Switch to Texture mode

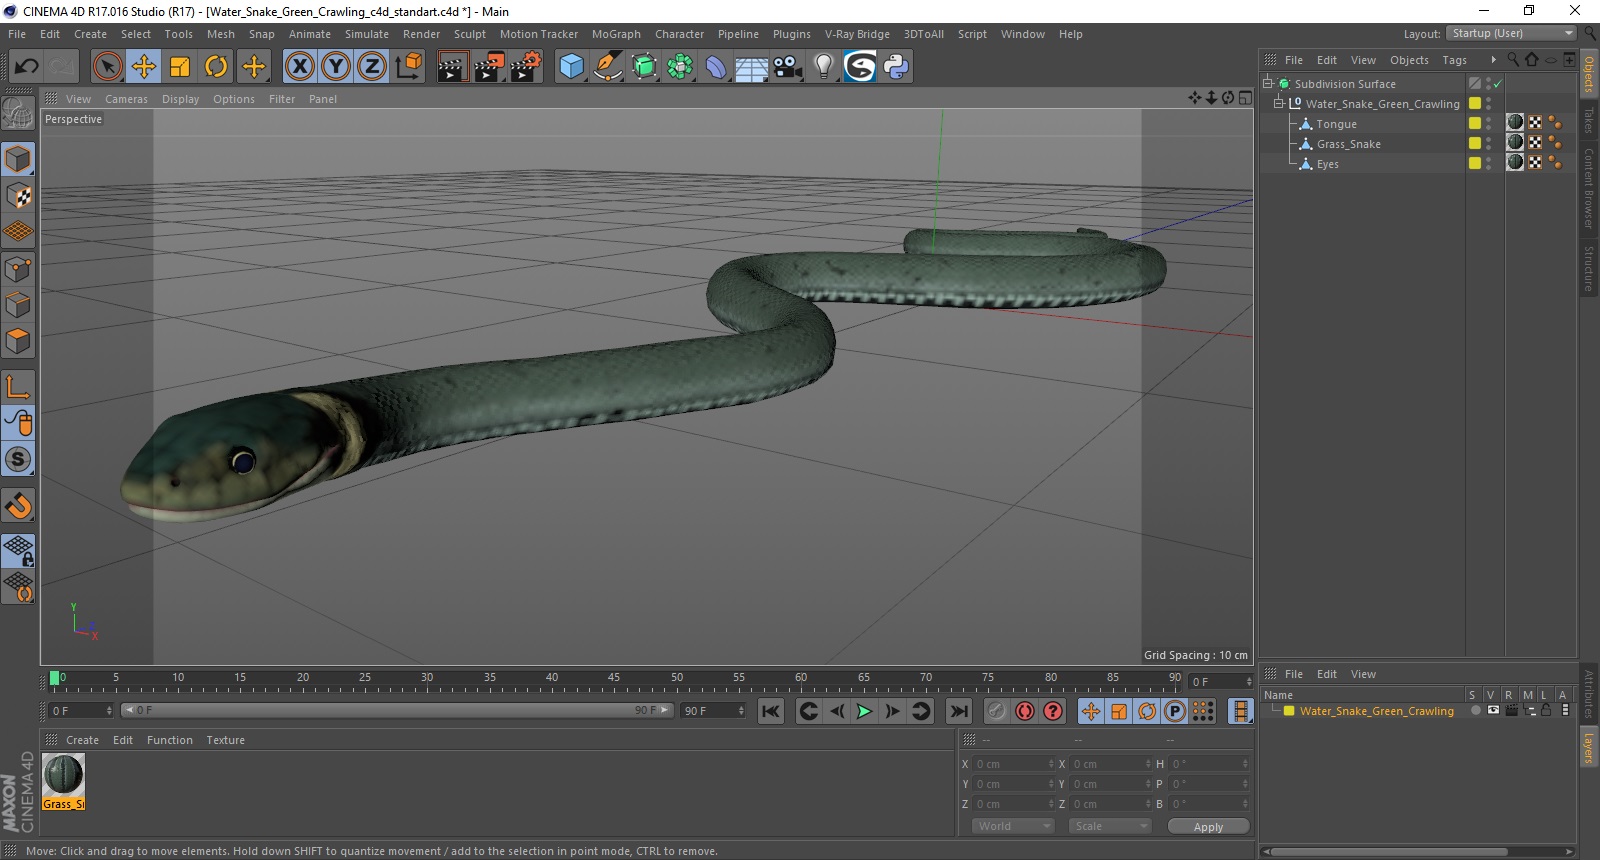click(x=18, y=195)
